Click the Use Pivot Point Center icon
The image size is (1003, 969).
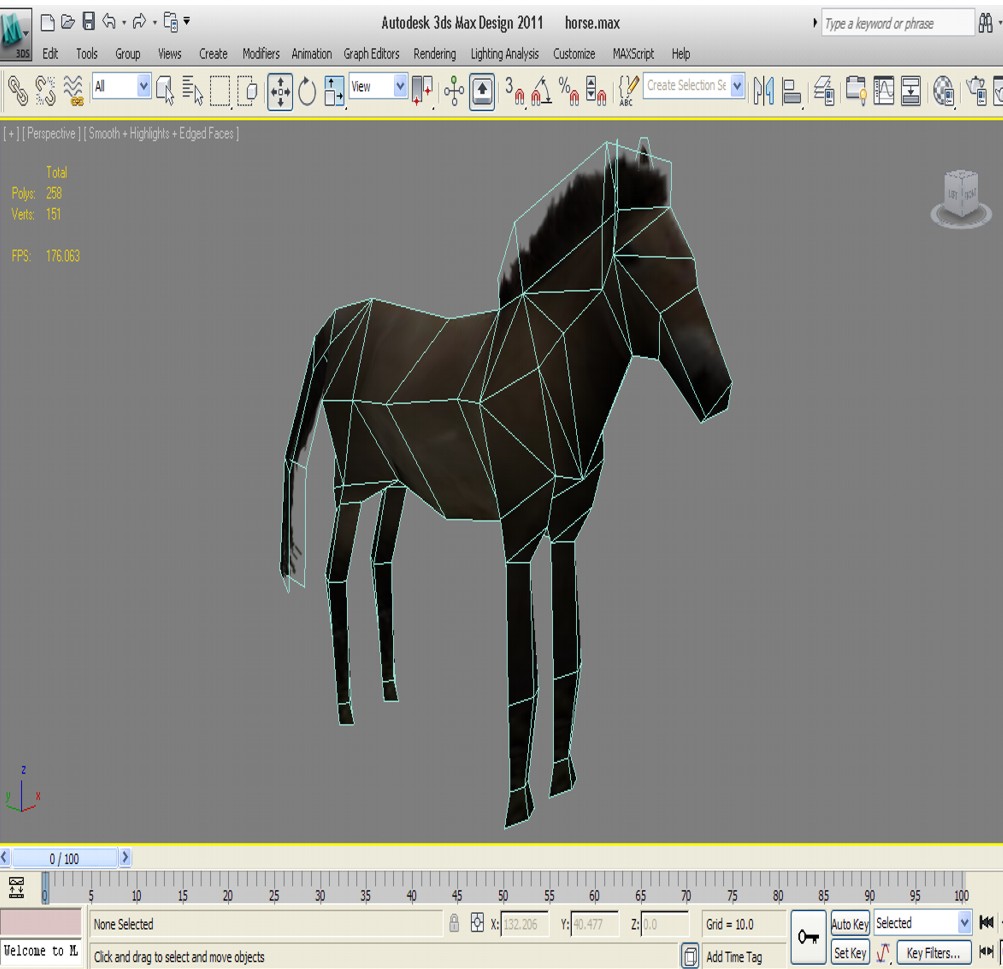(x=422, y=91)
